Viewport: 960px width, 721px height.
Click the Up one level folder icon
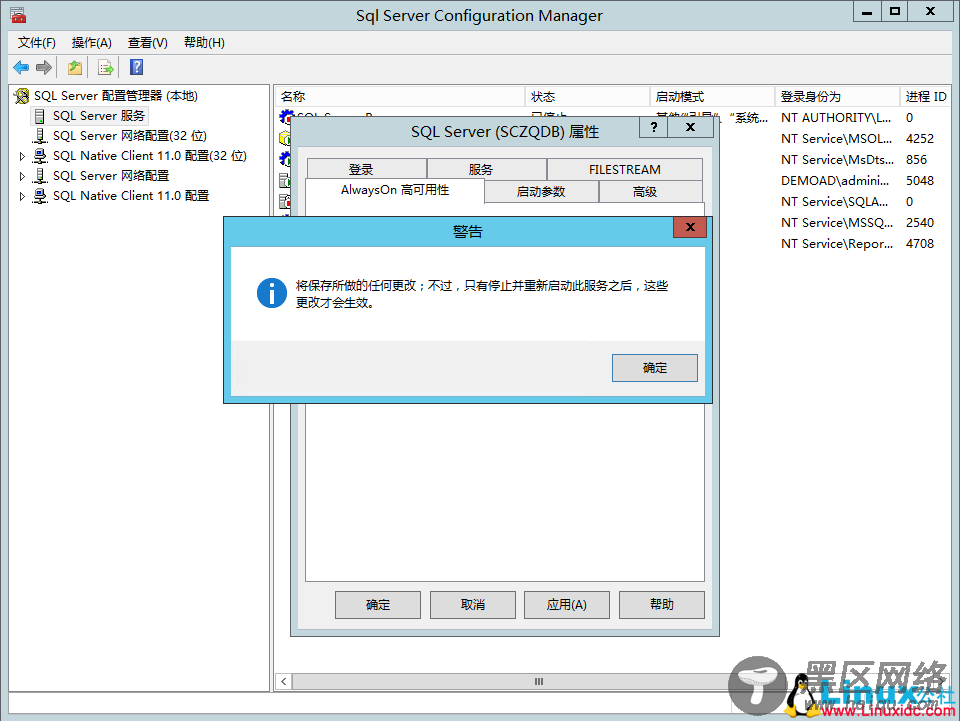click(75, 67)
